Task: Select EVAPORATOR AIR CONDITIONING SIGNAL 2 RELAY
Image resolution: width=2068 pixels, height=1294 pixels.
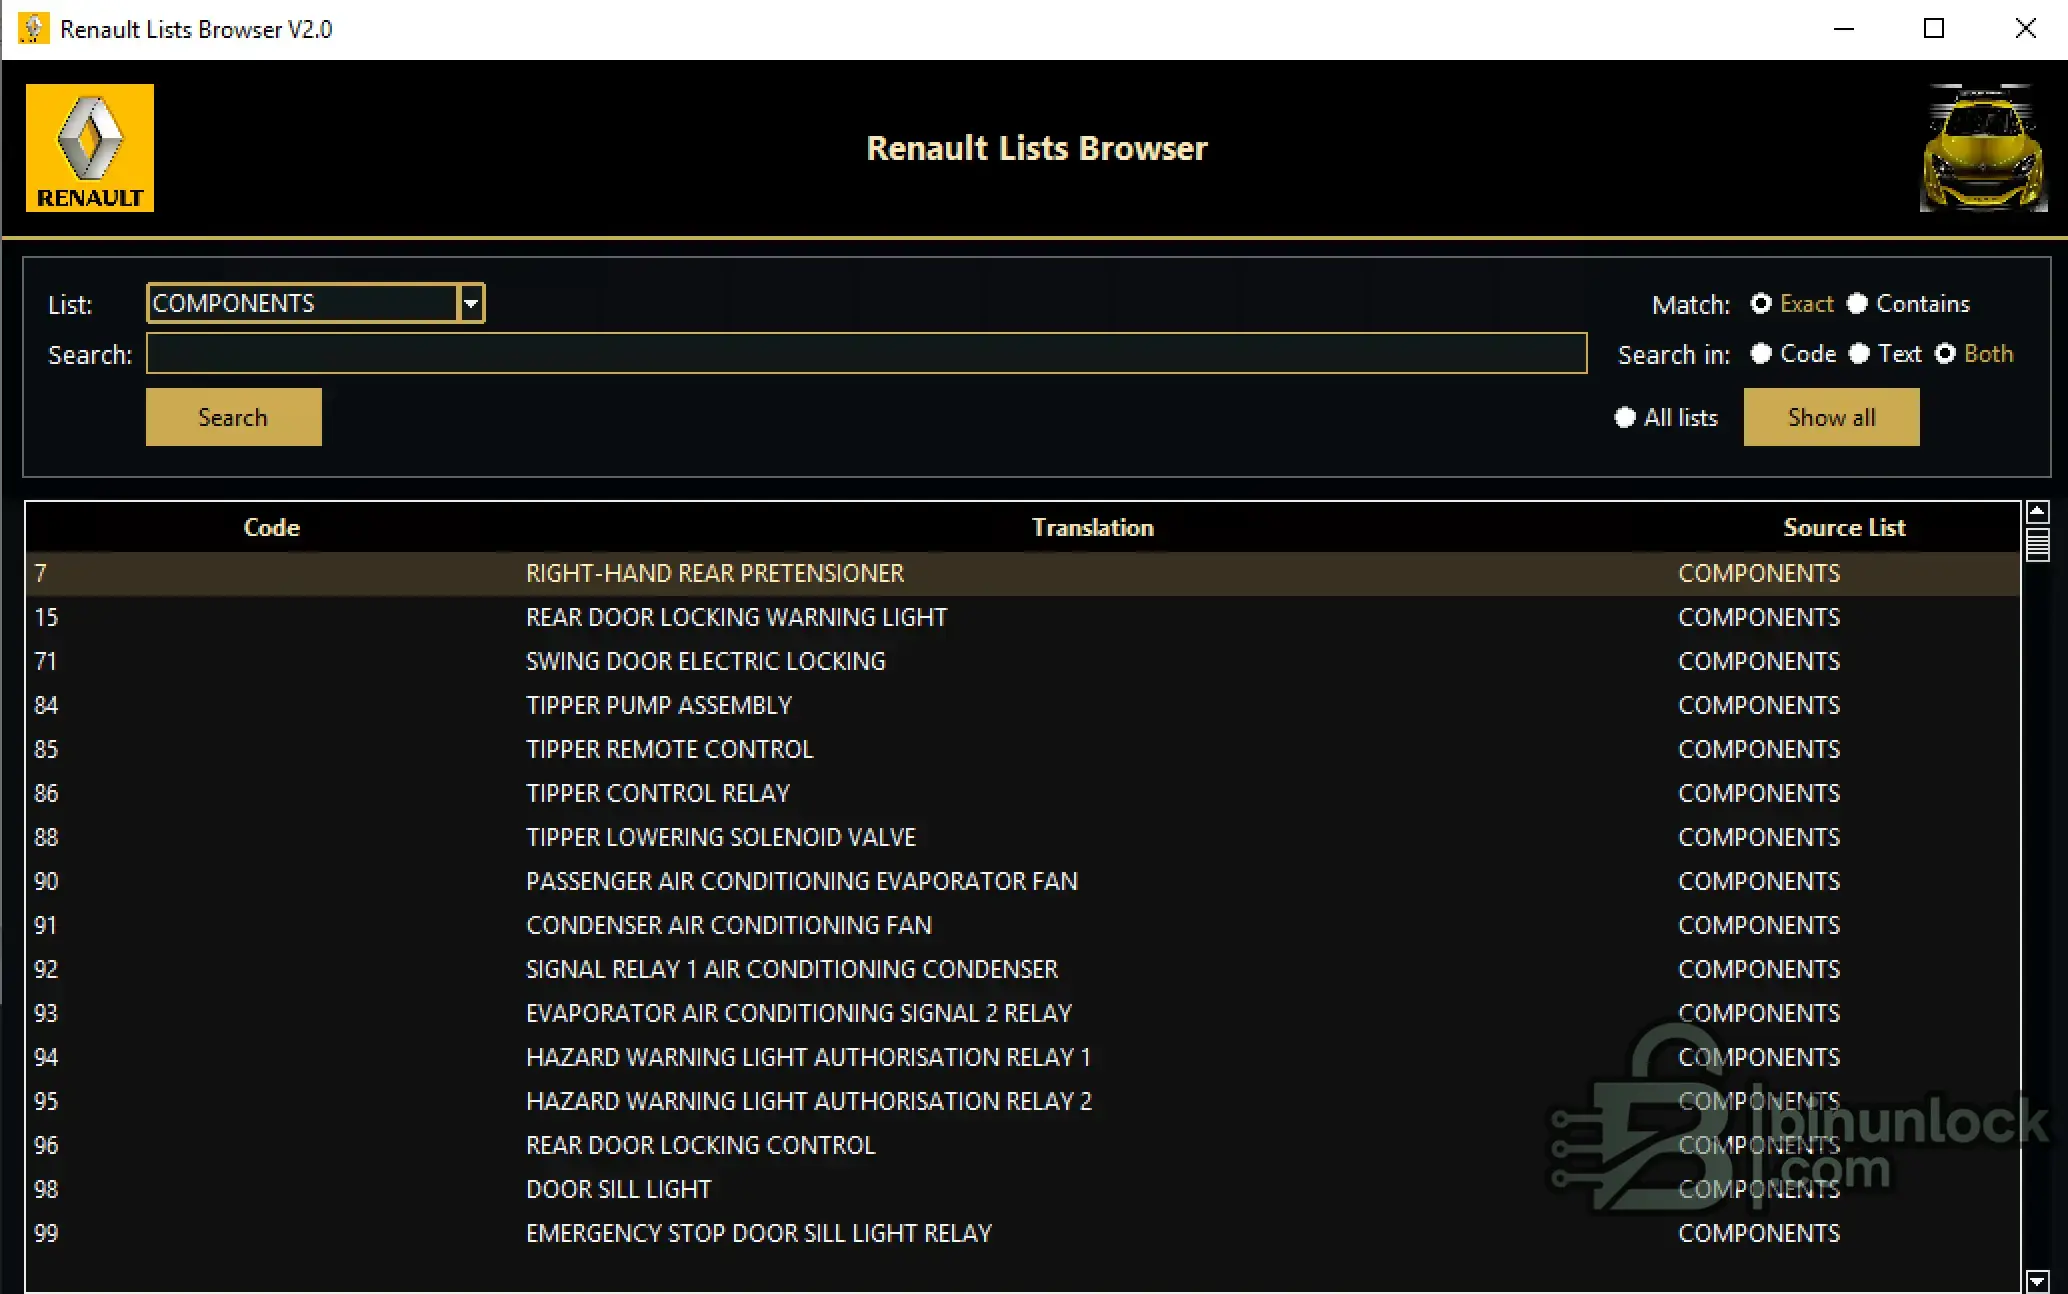Action: tap(1022, 1013)
